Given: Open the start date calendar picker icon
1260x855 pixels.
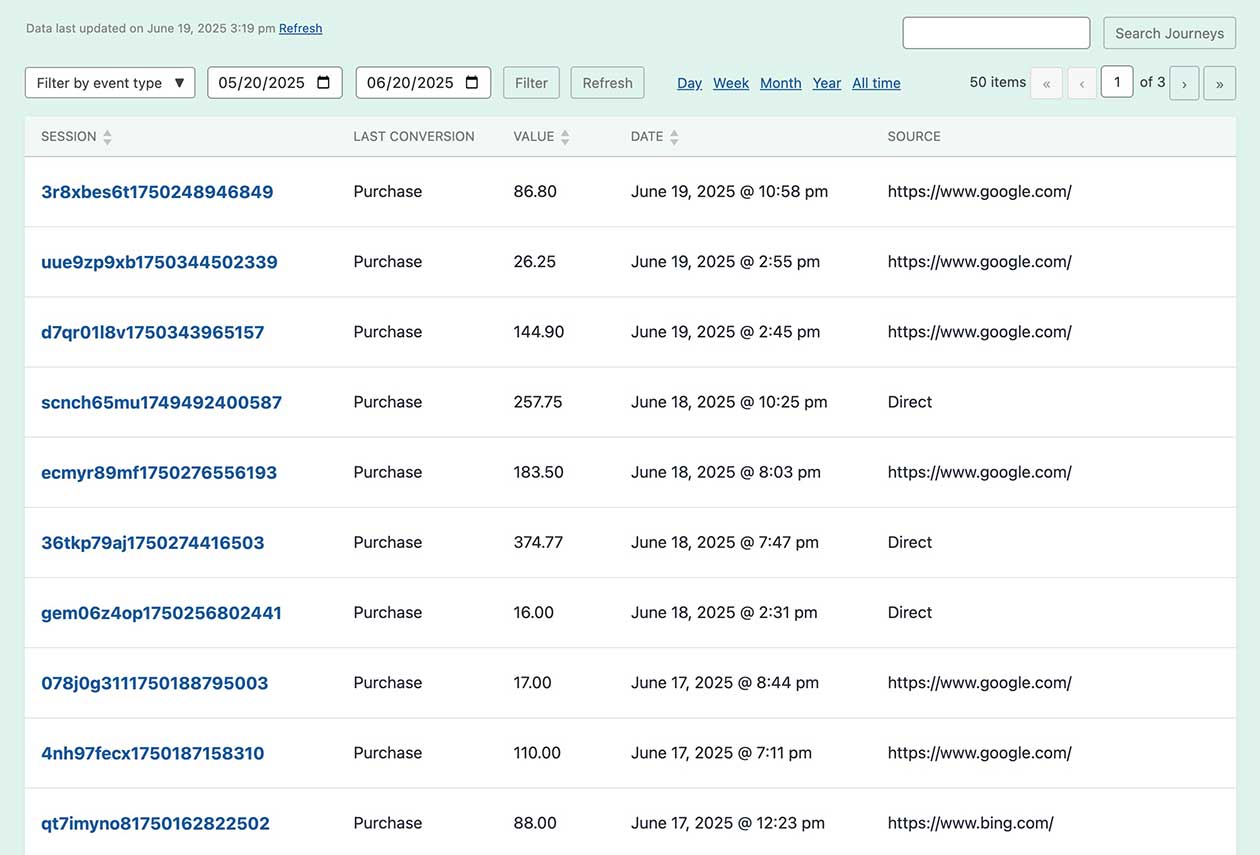Looking at the screenshot, I should [x=324, y=83].
